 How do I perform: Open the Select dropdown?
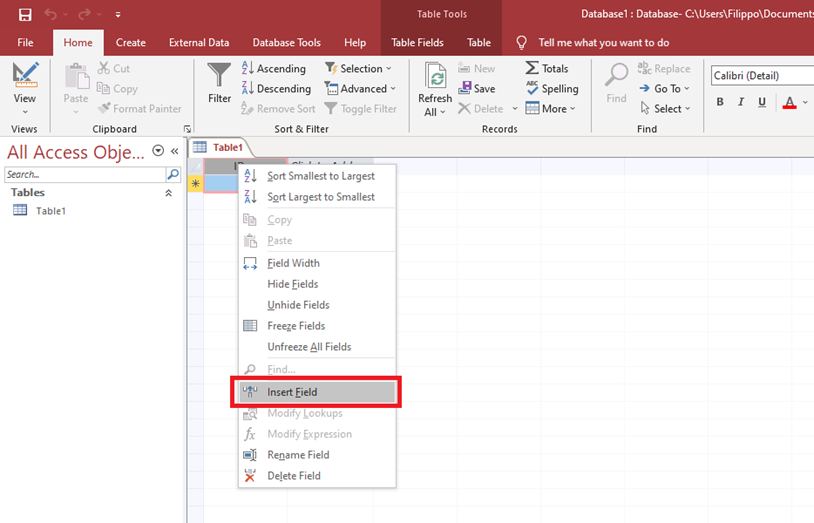(665, 109)
